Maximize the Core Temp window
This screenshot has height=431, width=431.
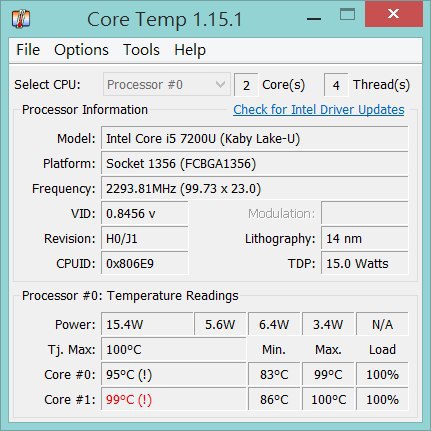[347, 15]
